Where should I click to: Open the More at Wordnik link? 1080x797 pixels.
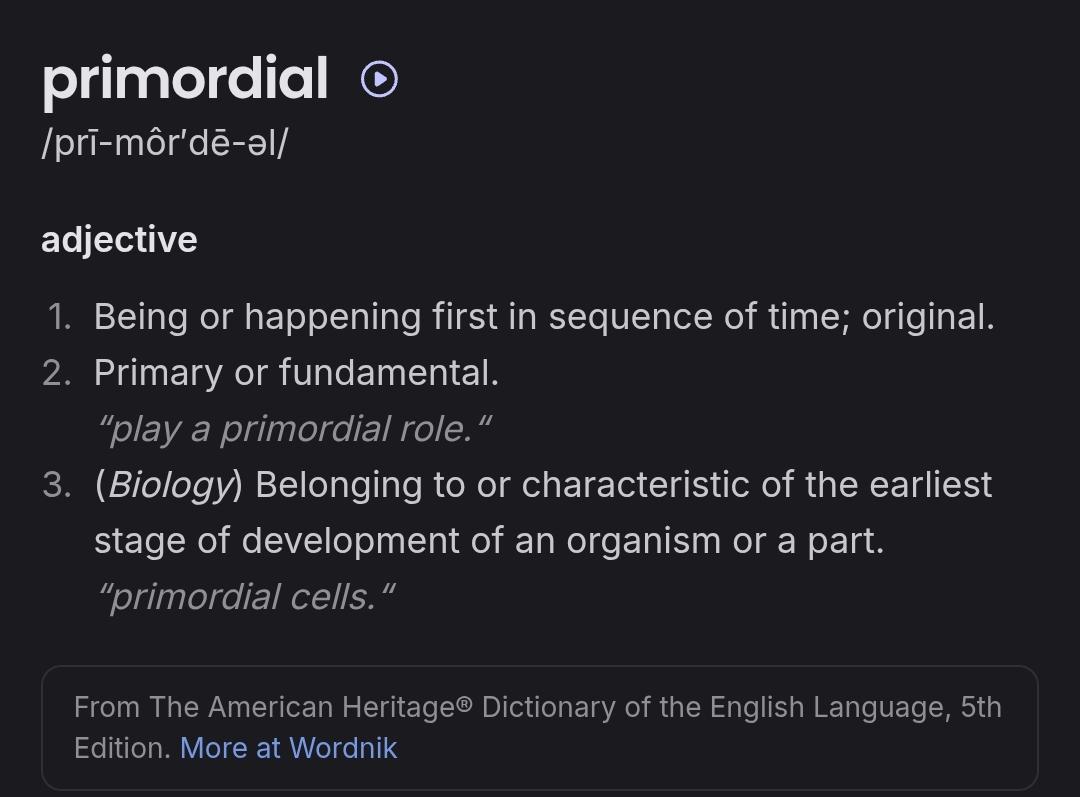(289, 748)
